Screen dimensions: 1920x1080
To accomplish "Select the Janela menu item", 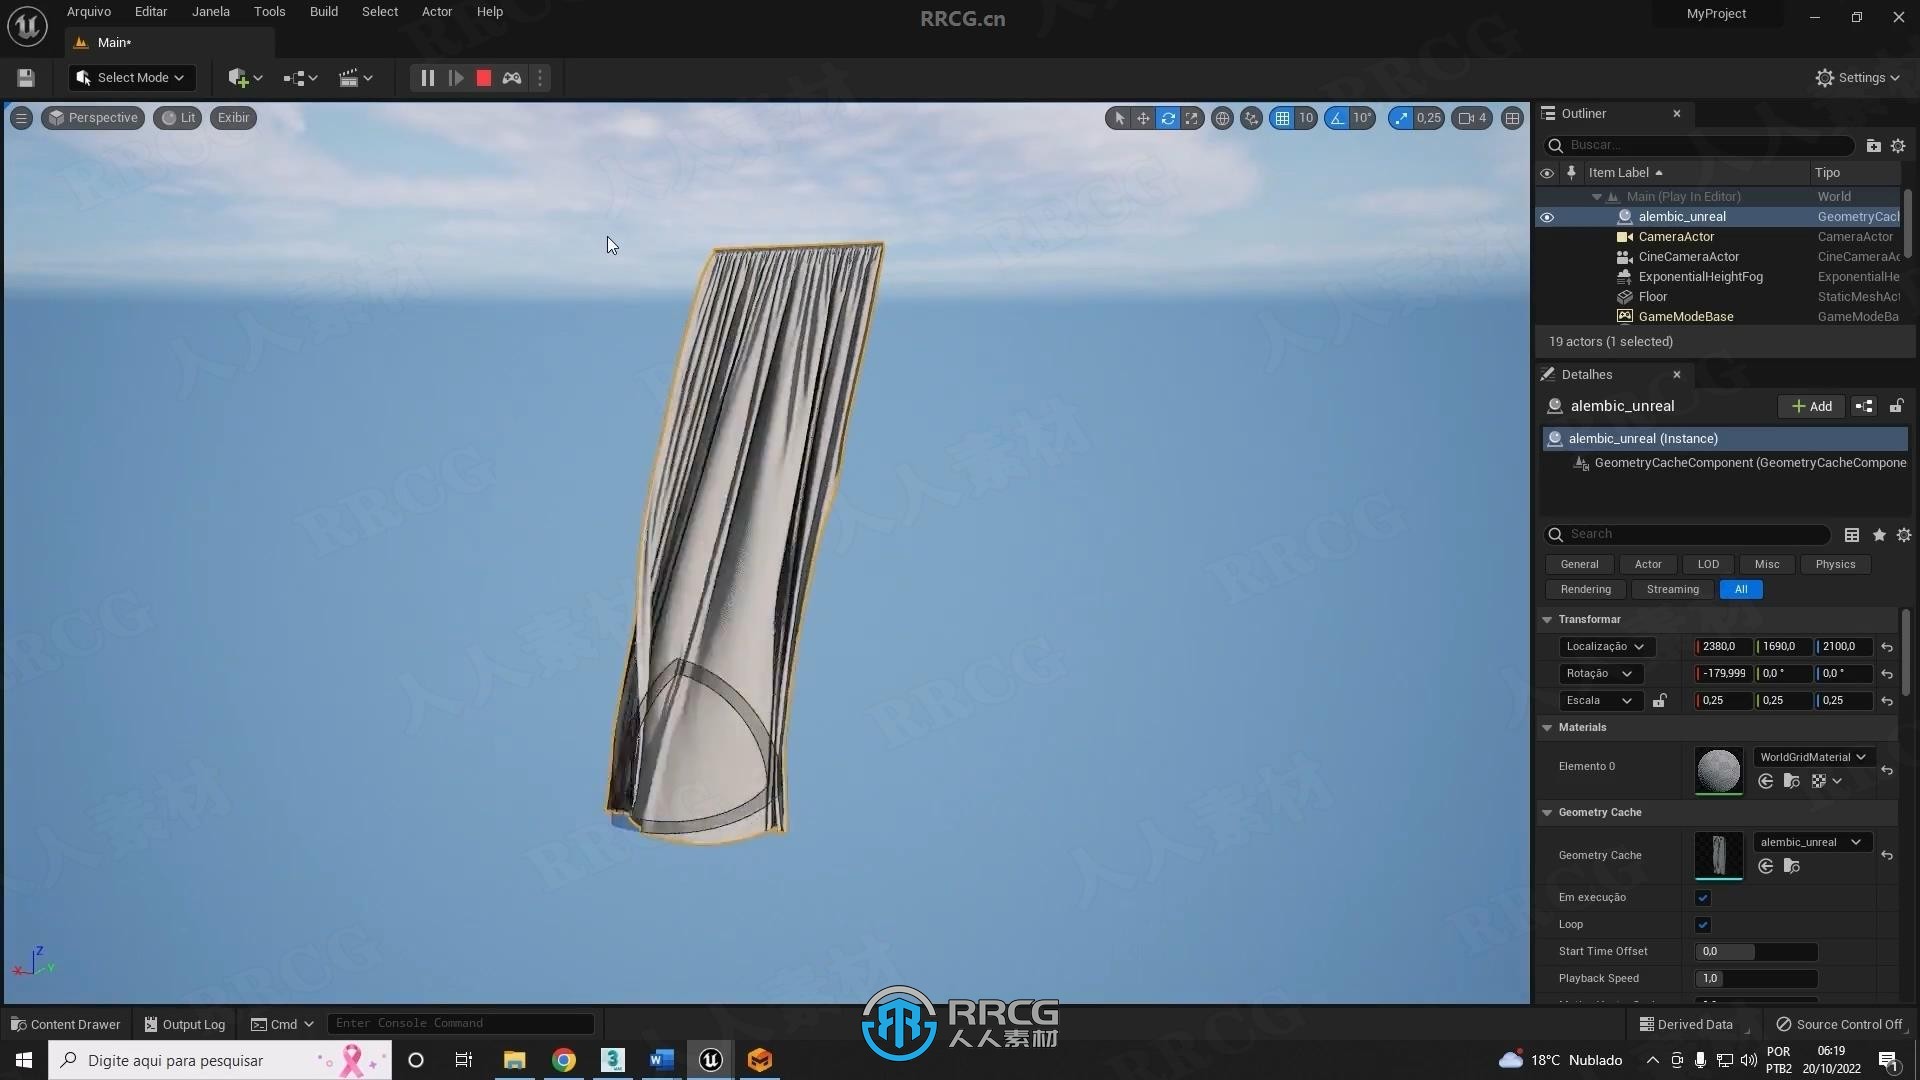I will (x=210, y=11).
